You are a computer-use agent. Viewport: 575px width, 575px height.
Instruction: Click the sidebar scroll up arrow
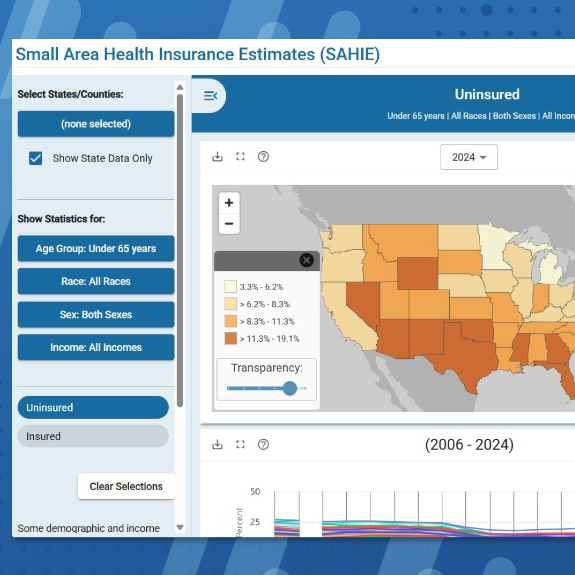click(x=180, y=87)
